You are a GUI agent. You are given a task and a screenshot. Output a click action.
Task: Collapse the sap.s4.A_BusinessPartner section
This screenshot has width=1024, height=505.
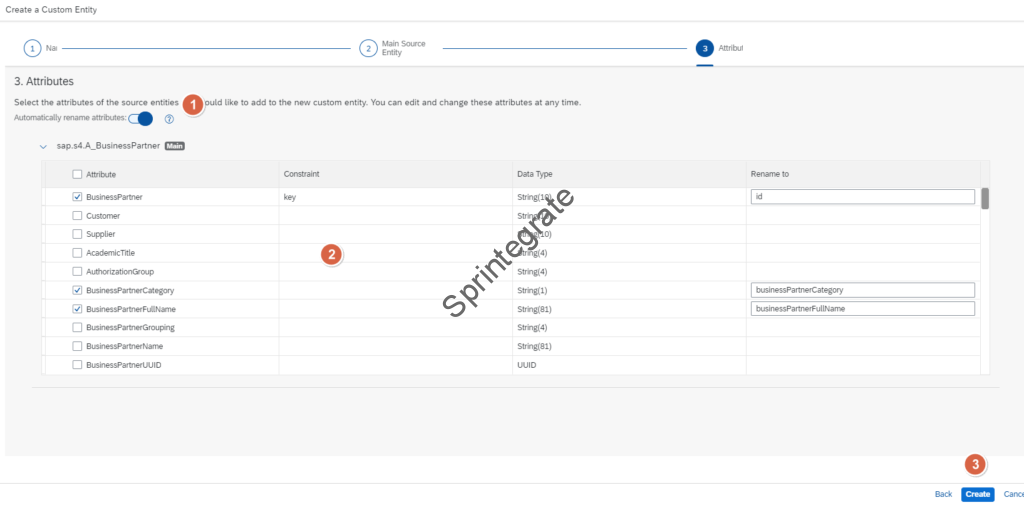click(43, 146)
